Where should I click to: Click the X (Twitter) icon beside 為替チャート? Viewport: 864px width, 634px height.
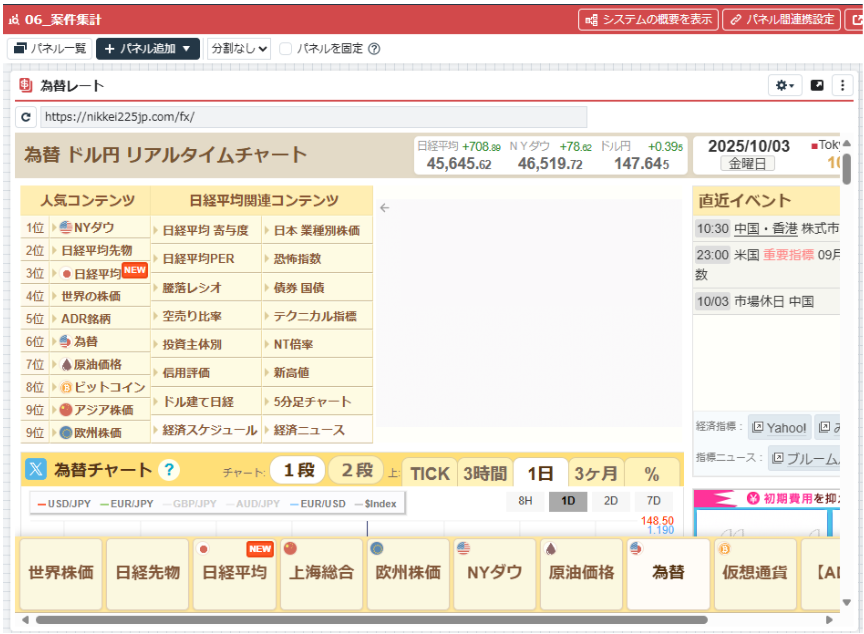pyautogui.click(x=35, y=469)
